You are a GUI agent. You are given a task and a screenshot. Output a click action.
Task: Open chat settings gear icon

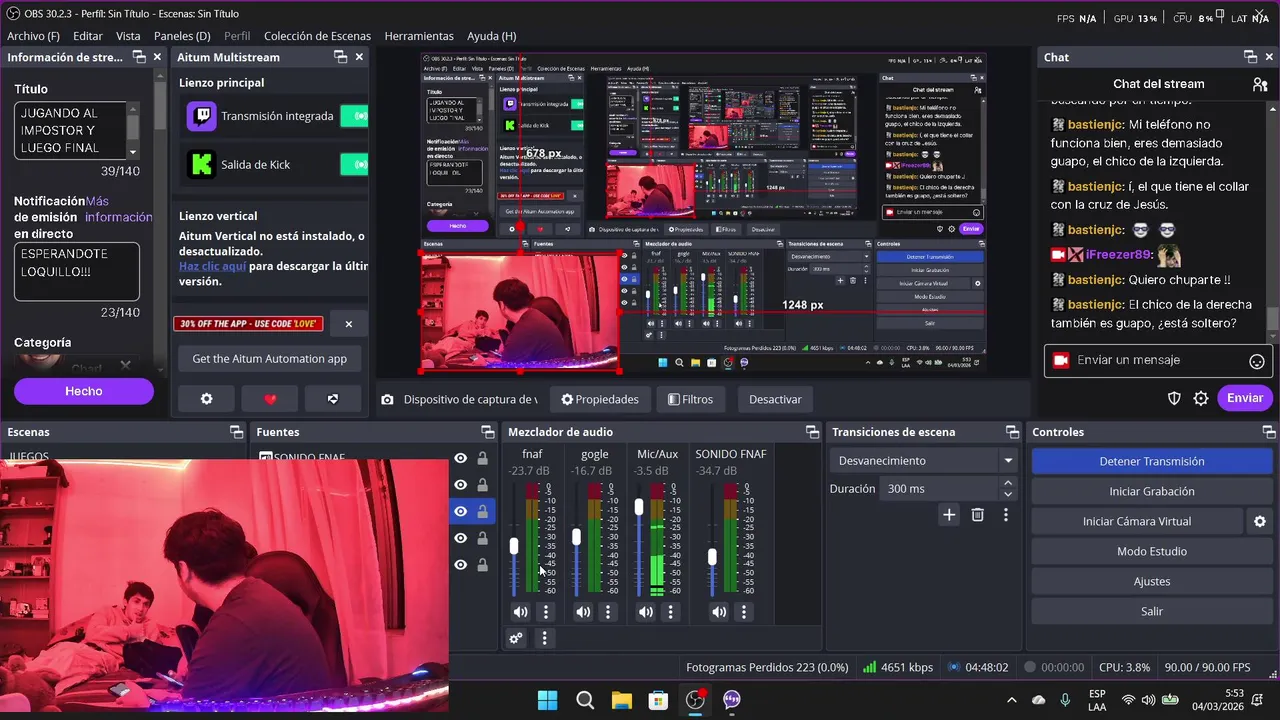(1201, 398)
